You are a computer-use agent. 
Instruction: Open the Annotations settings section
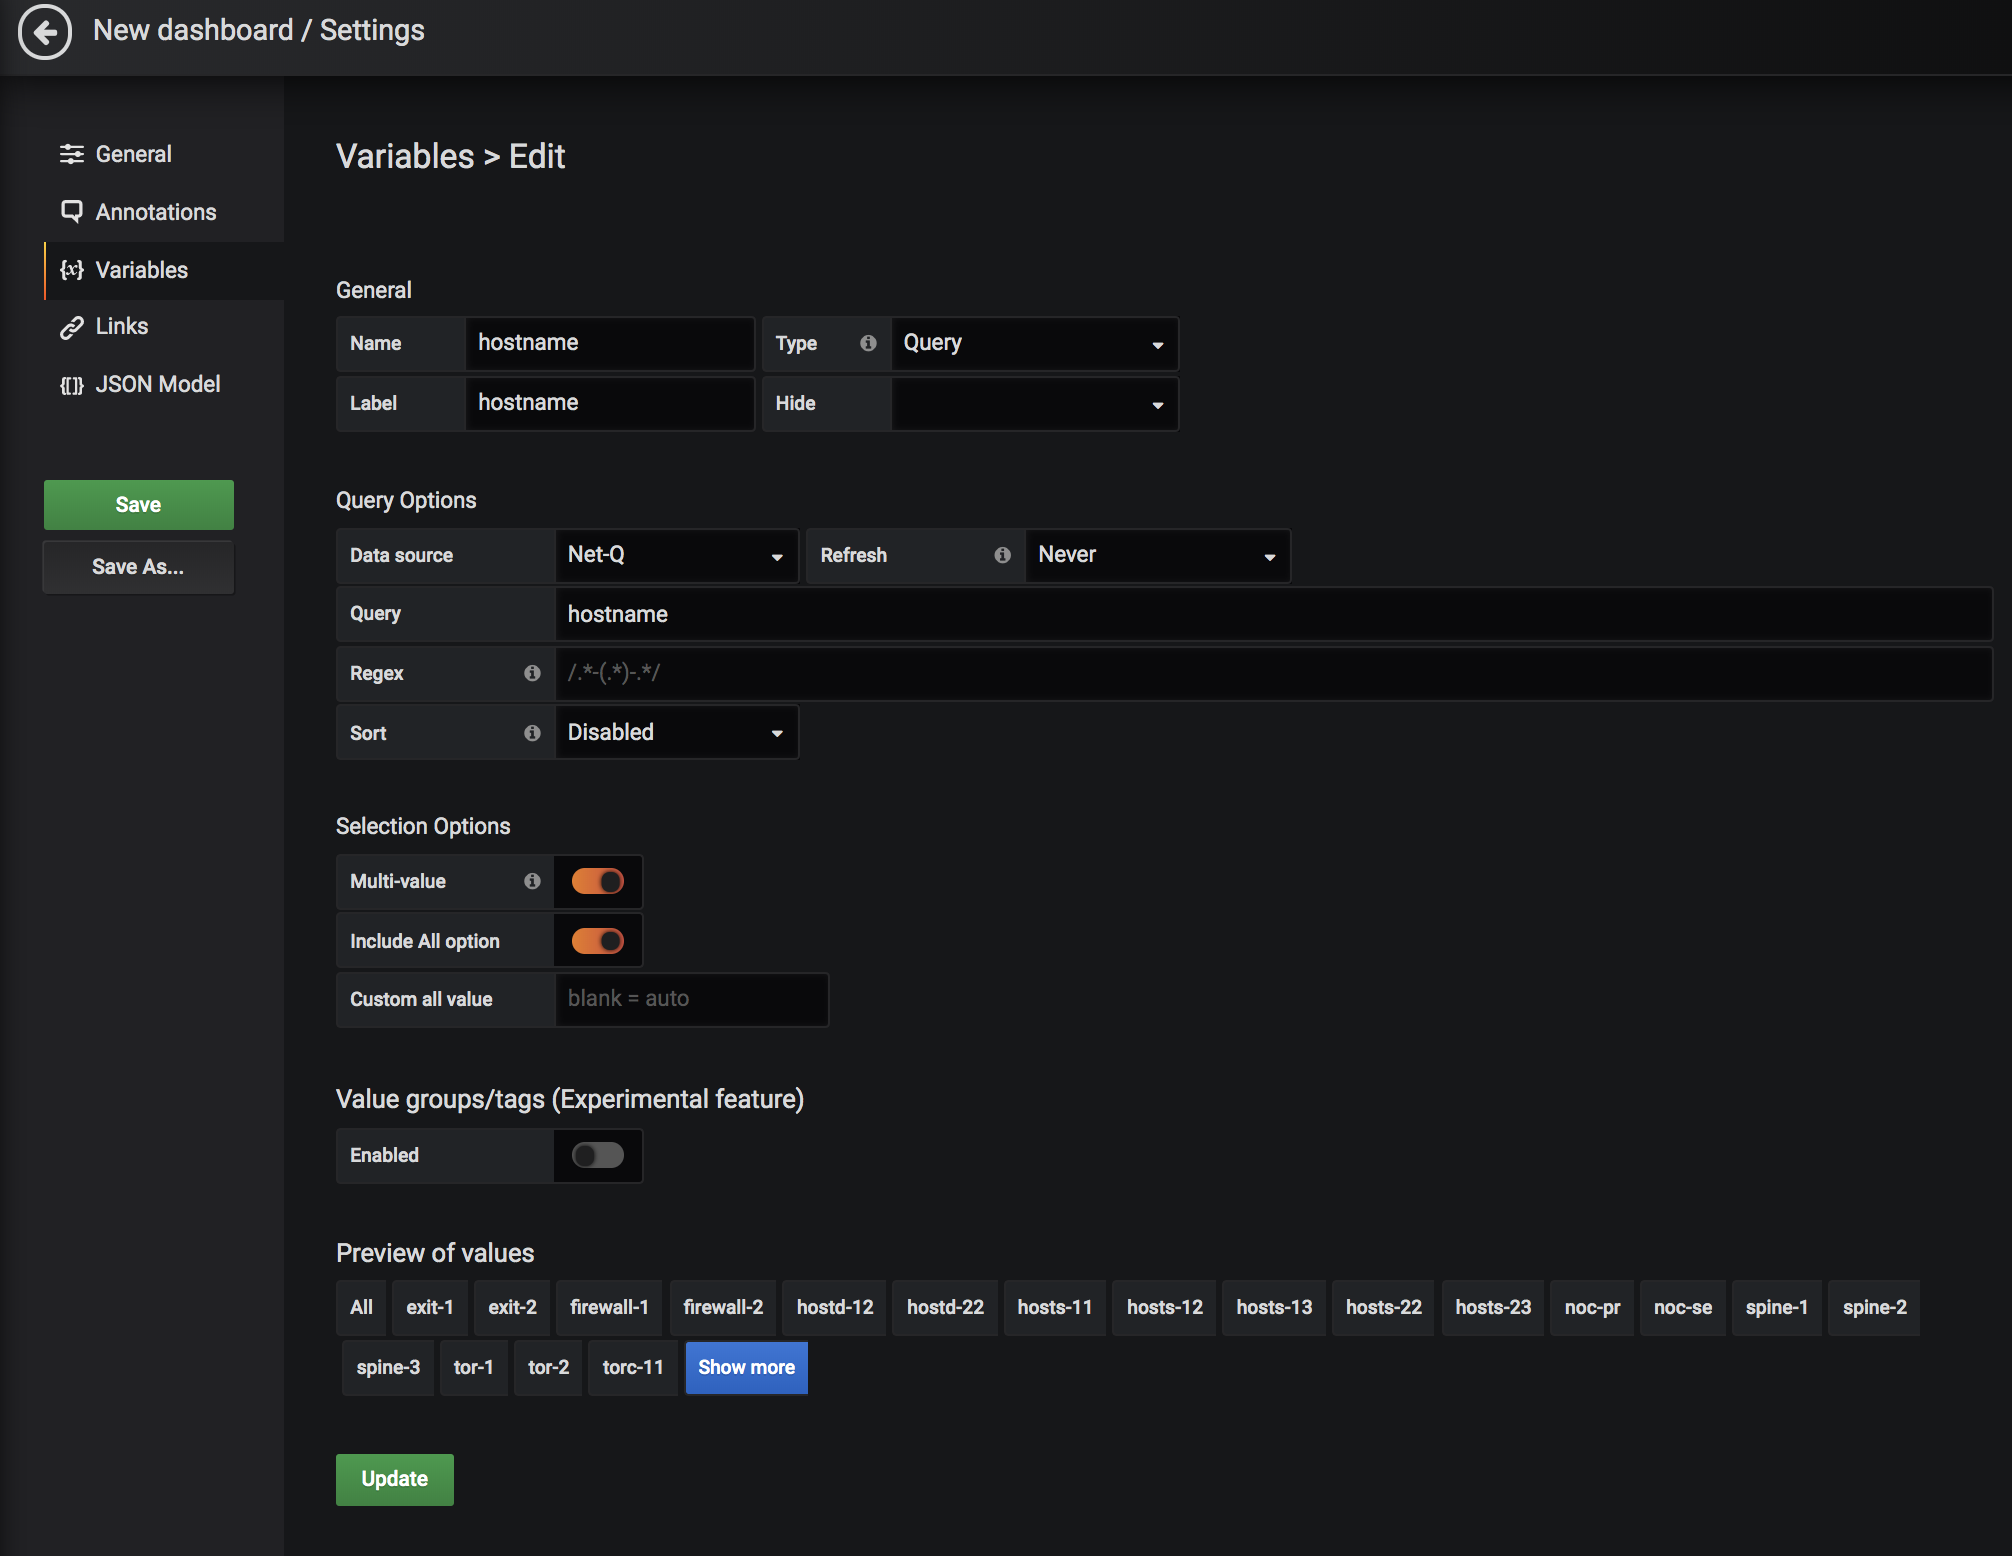click(155, 212)
